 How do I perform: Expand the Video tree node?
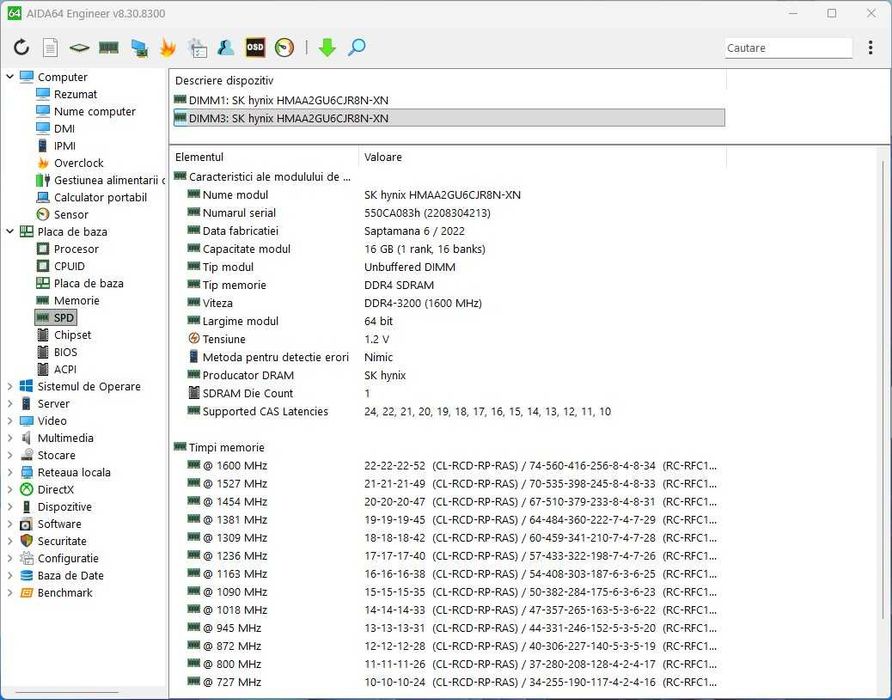click(x=10, y=421)
